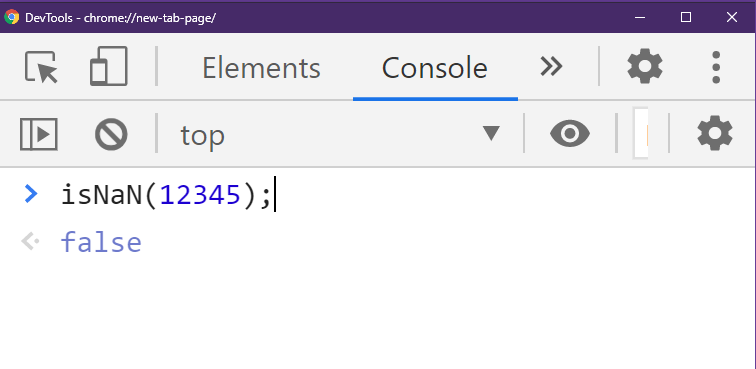Select the false output result
The image size is (756, 369).
coord(101,242)
